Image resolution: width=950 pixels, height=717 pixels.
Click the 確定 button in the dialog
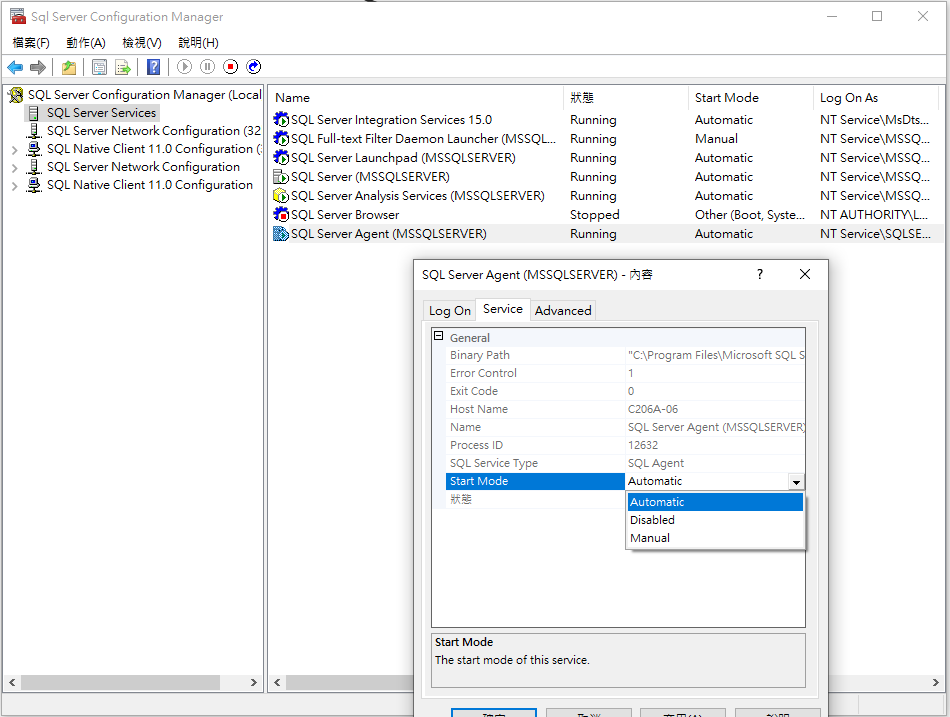coord(493,713)
